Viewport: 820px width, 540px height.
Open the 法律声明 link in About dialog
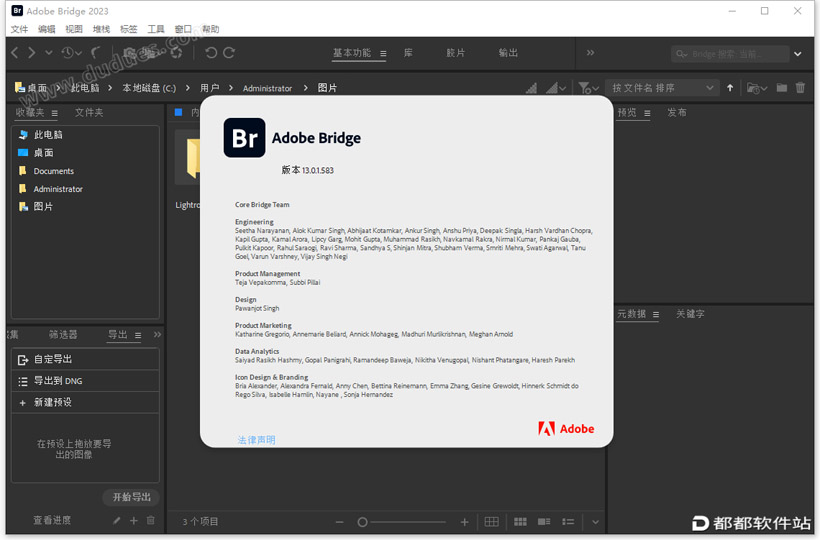click(256, 440)
